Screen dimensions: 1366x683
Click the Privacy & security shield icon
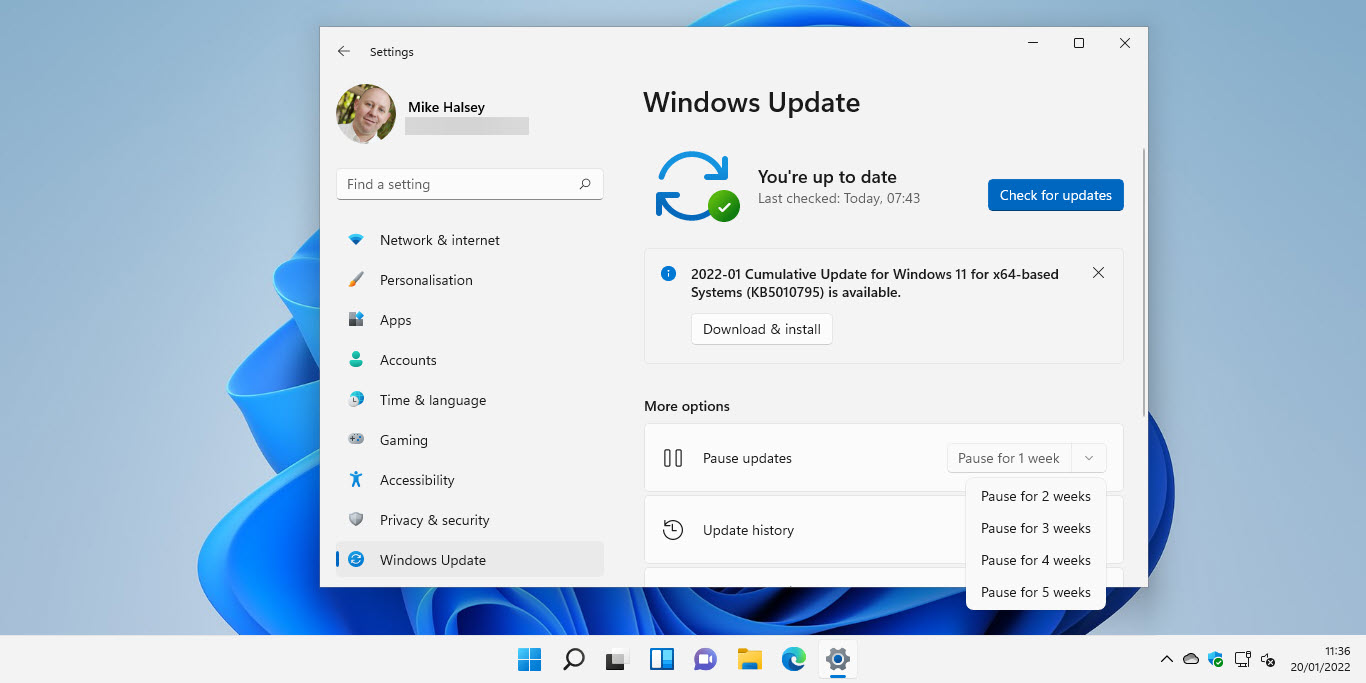(356, 519)
